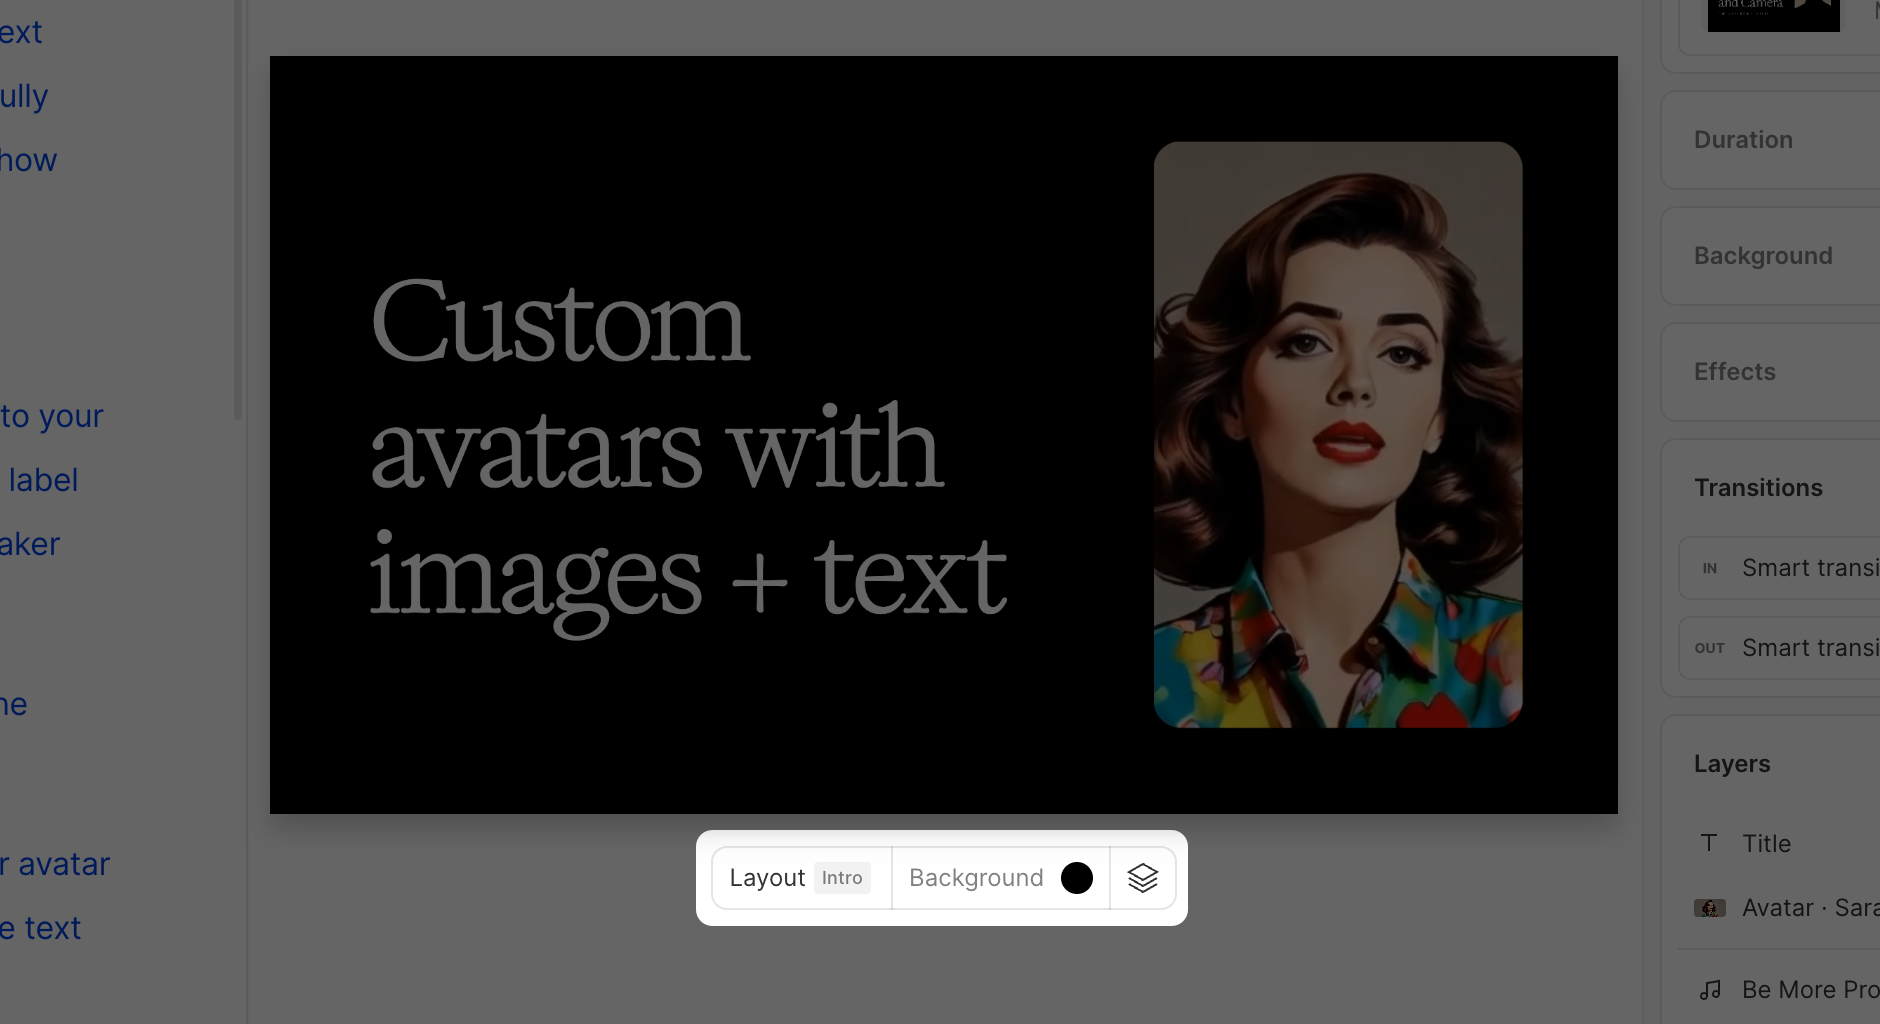Viewport: 1880px width, 1024px height.
Task: Click the IN badge on the Smart transition
Action: click(1709, 567)
